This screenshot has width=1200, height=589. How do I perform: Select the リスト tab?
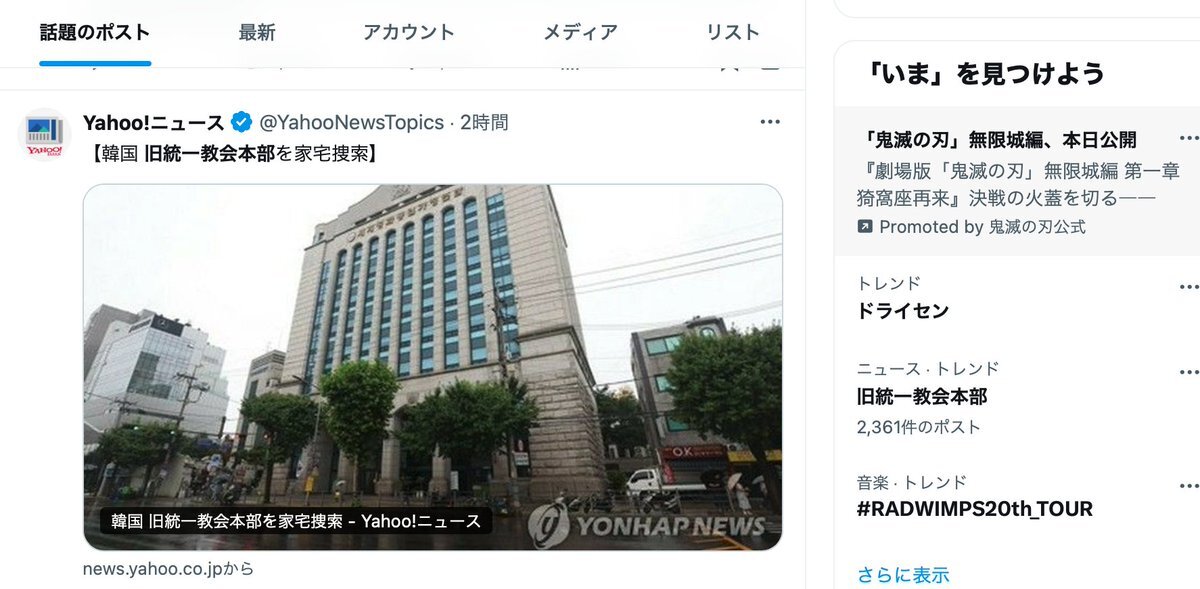click(x=733, y=32)
